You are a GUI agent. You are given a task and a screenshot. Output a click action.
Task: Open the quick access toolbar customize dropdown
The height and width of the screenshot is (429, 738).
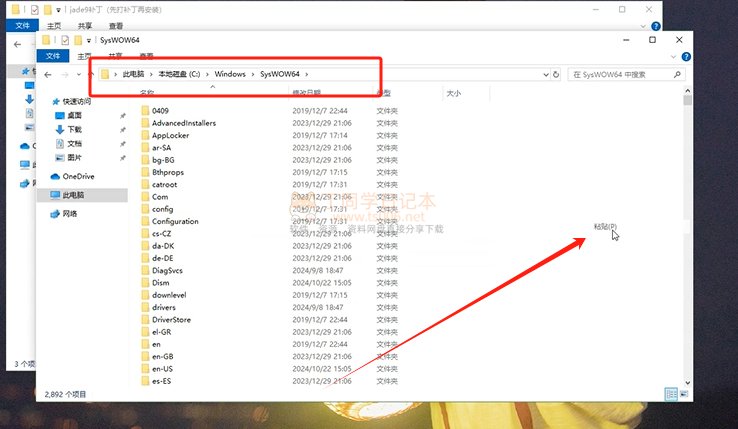pos(90,40)
